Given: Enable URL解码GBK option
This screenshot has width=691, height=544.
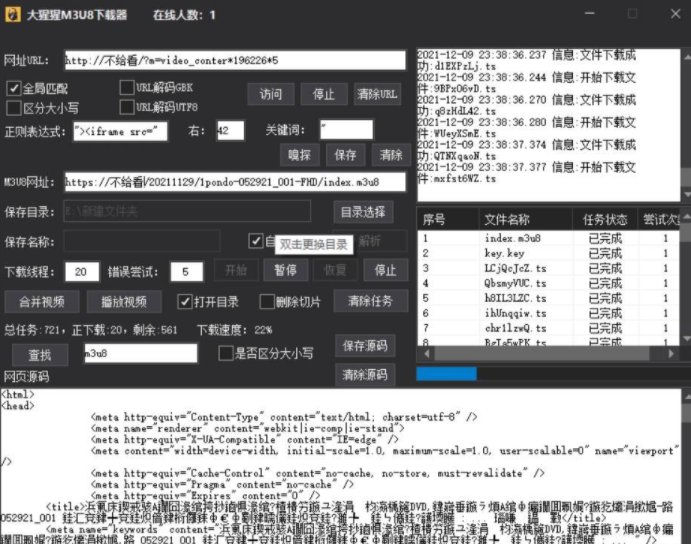Looking at the screenshot, I should 127,88.
